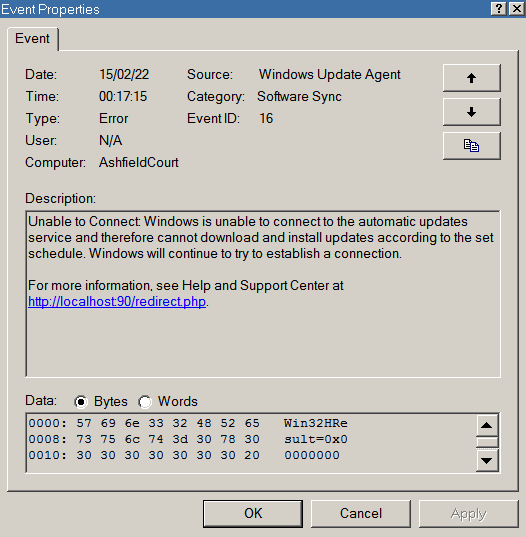Click the data box scrollbar thumb
The height and width of the screenshot is (537, 526).
(487, 442)
